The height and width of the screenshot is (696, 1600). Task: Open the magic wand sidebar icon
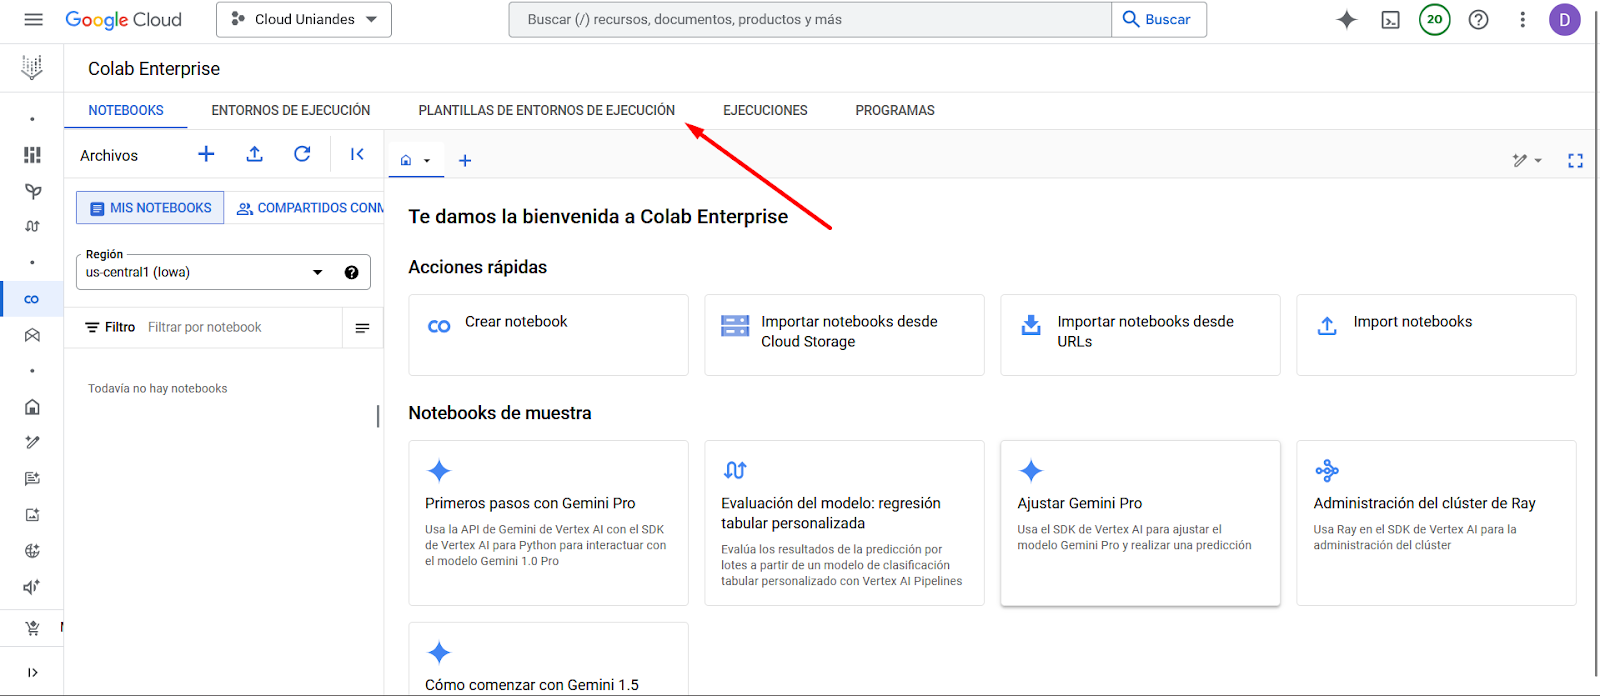pyautogui.click(x=32, y=442)
